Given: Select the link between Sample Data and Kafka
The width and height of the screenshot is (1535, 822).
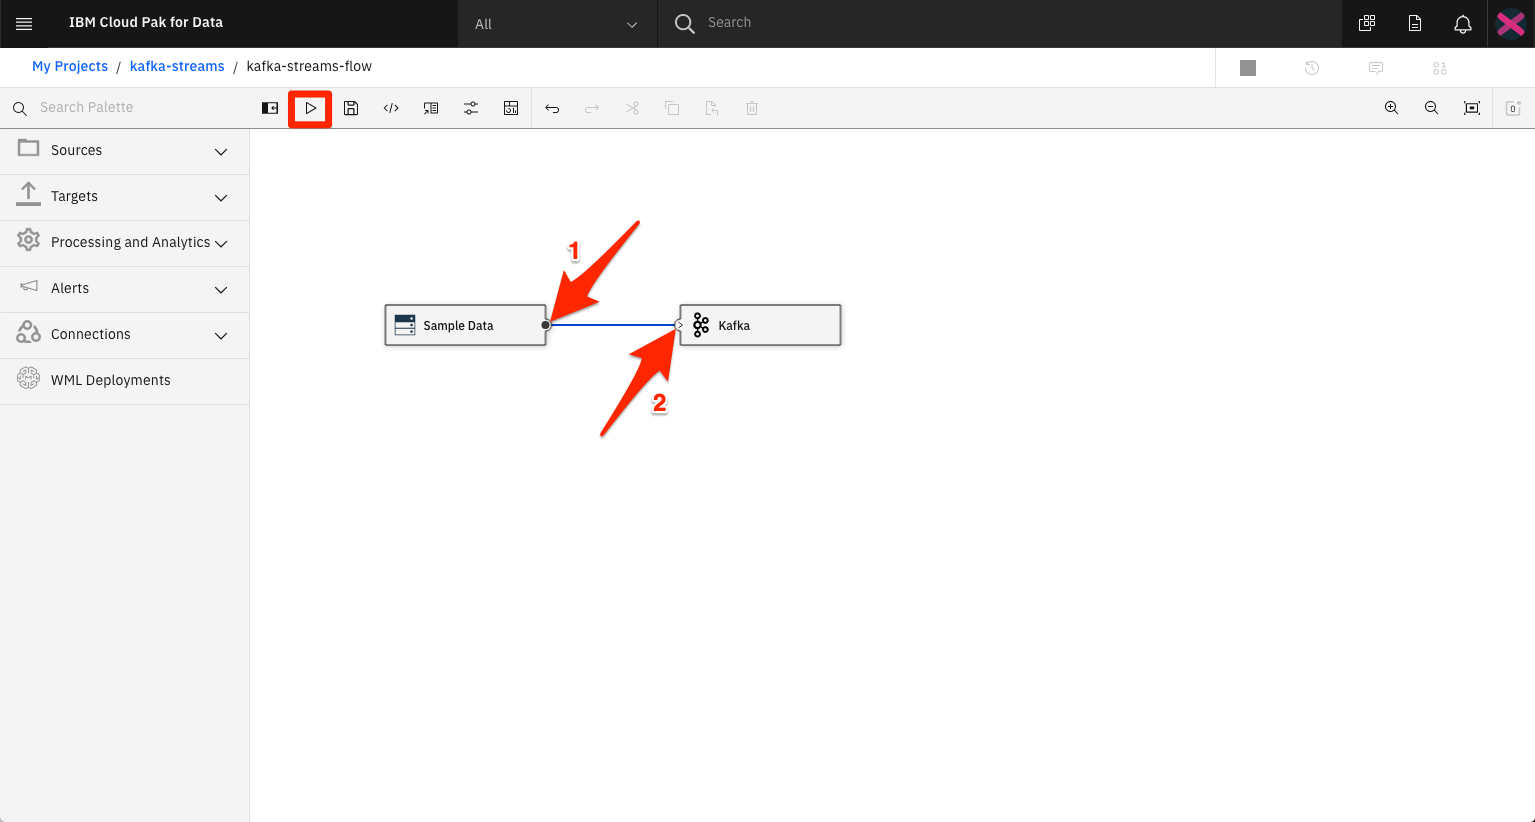Looking at the screenshot, I should pos(613,325).
